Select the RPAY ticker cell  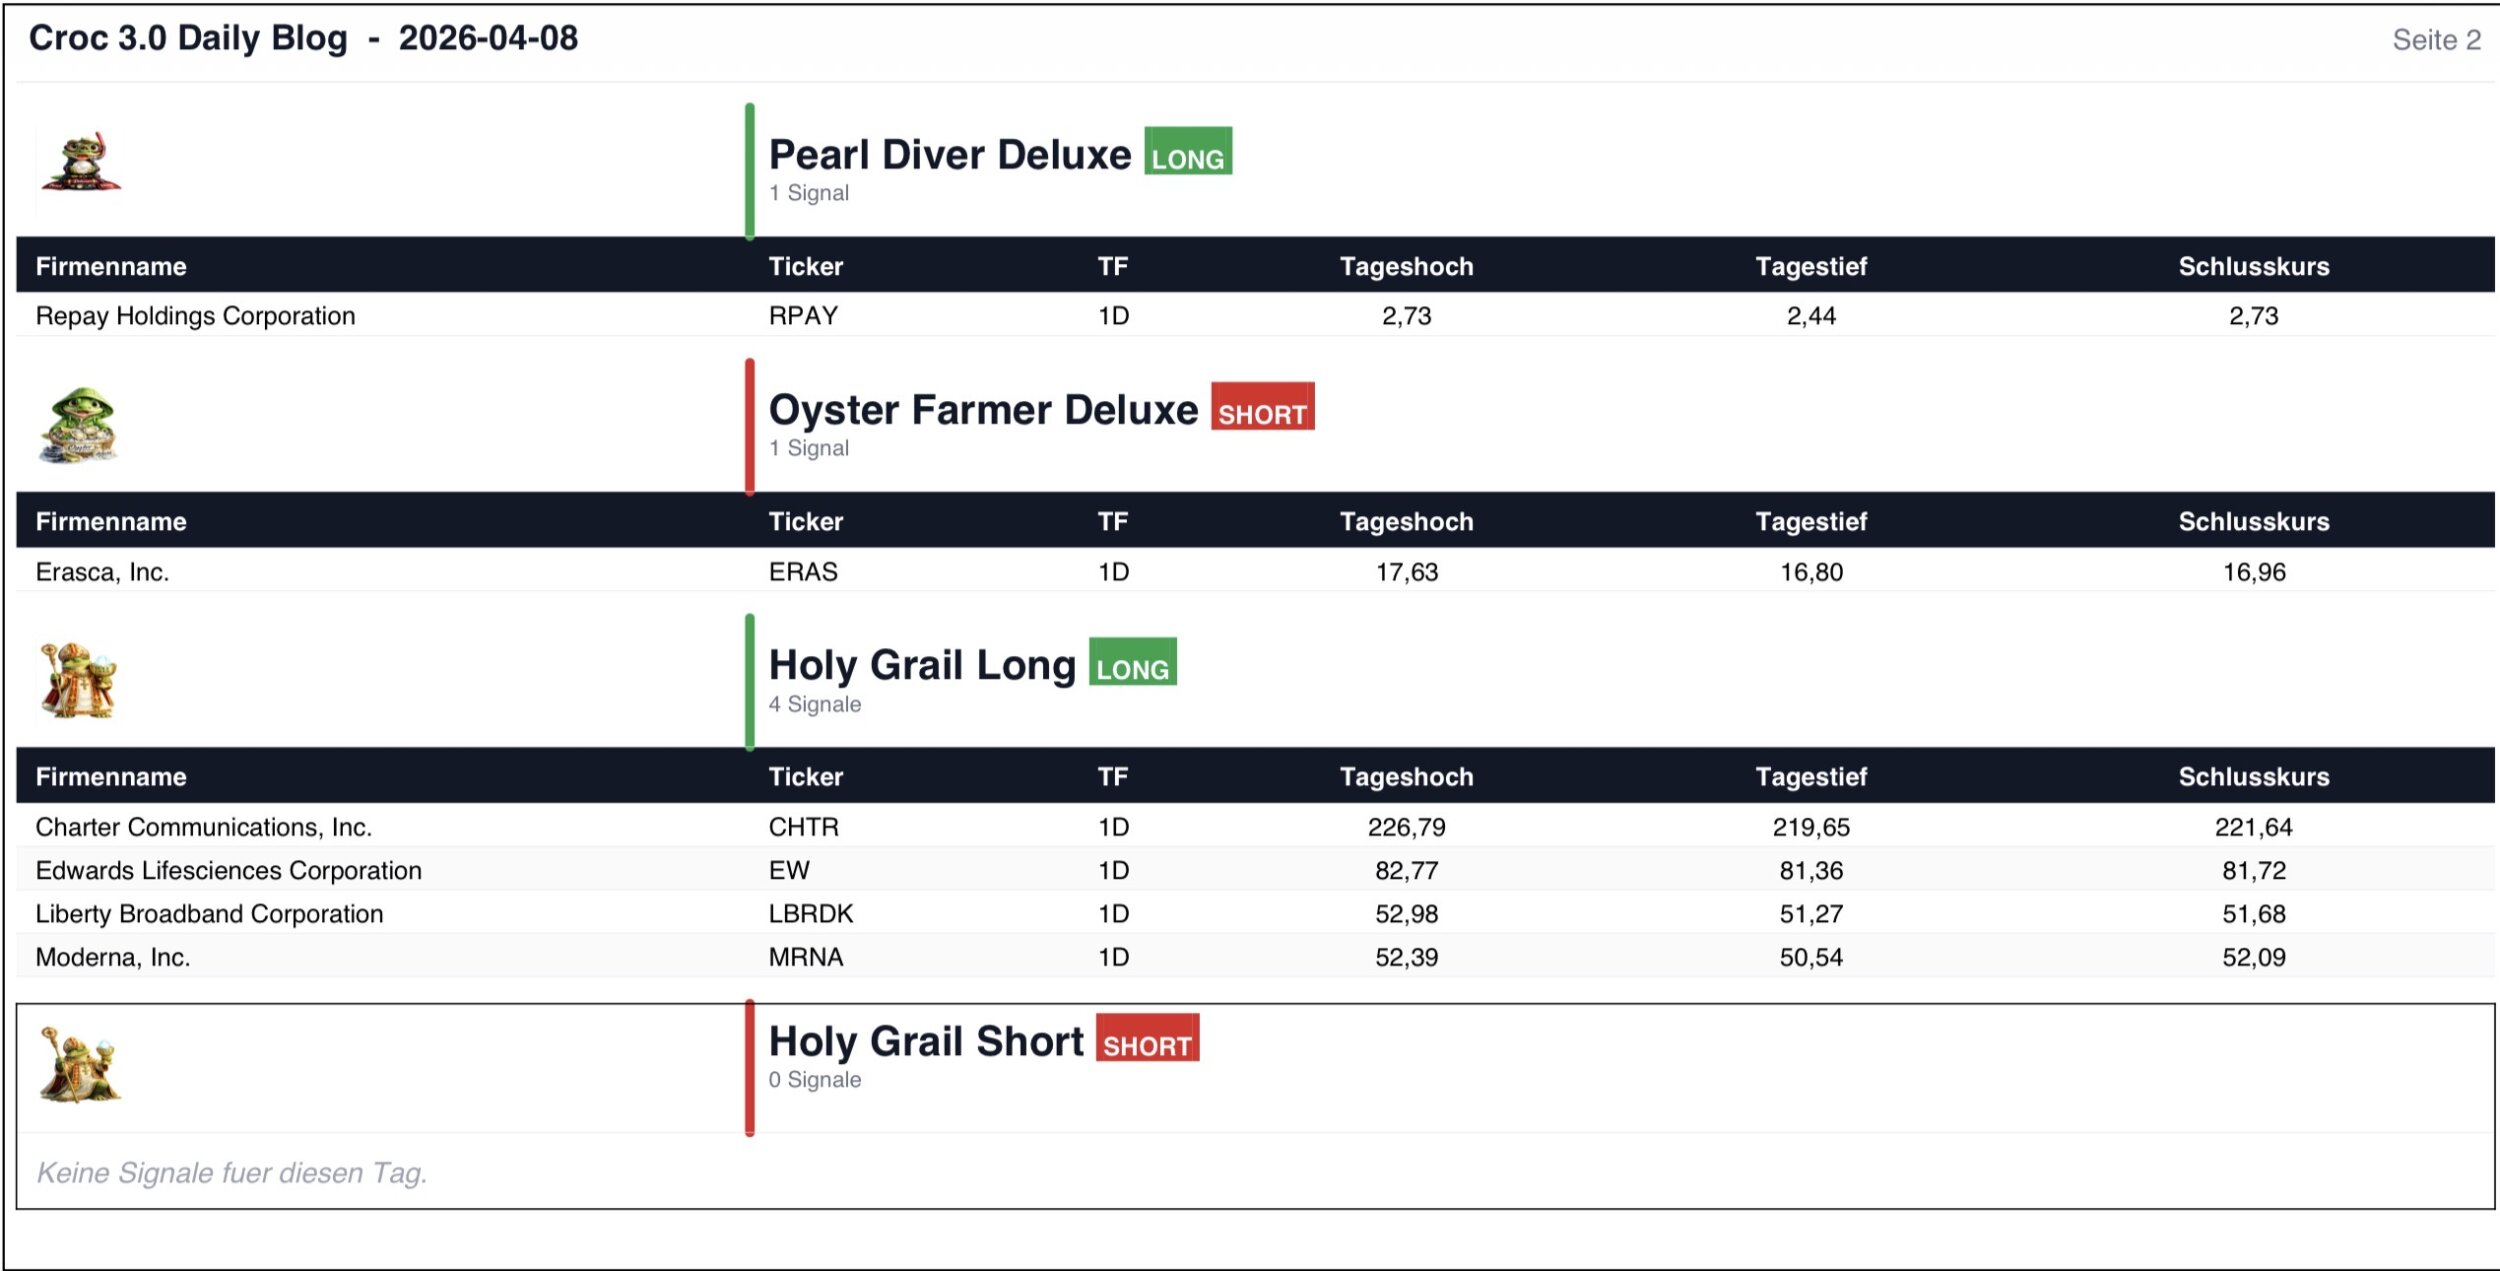tap(803, 316)
